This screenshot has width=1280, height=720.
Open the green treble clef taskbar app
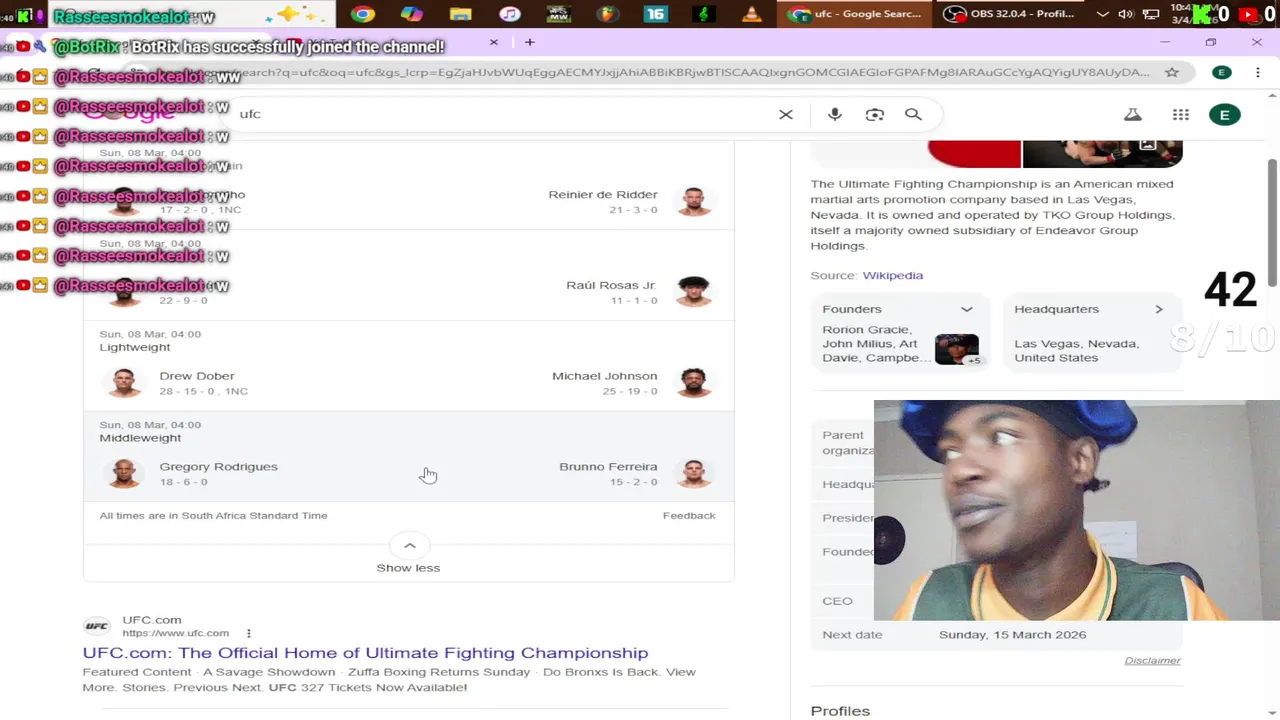704,14
